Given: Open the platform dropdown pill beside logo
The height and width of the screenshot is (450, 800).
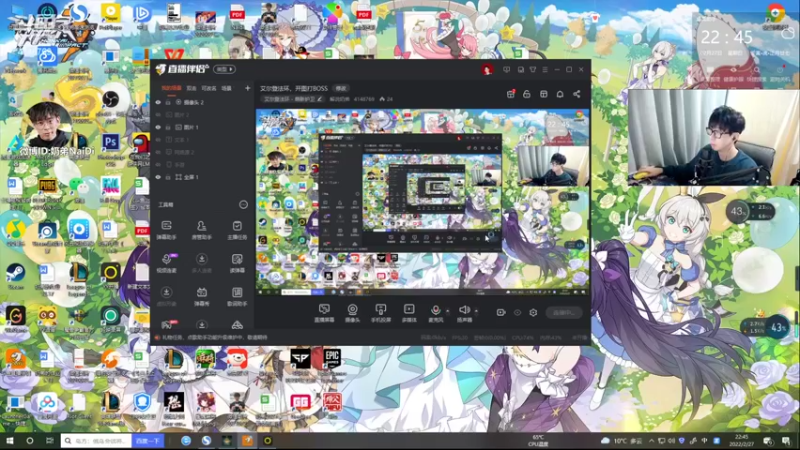Looking at the screenshot, I should click(x=224, y=69).
